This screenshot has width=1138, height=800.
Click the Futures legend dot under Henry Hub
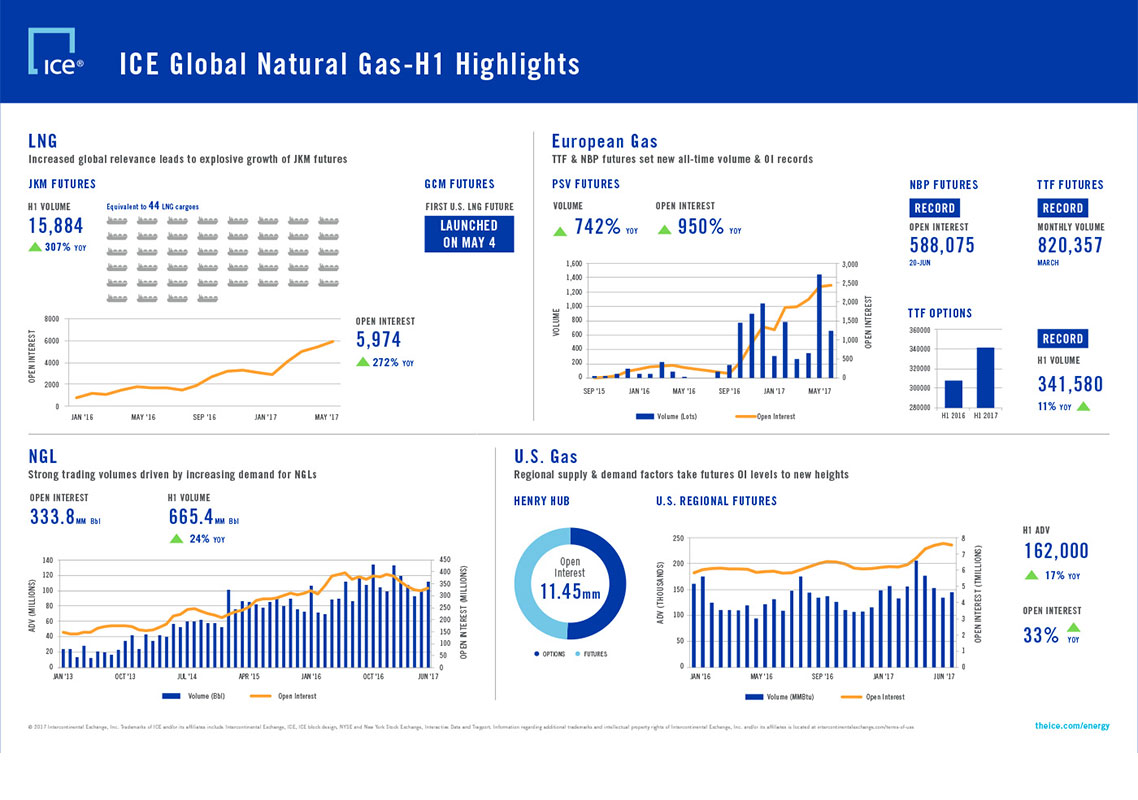click(577, 654)
